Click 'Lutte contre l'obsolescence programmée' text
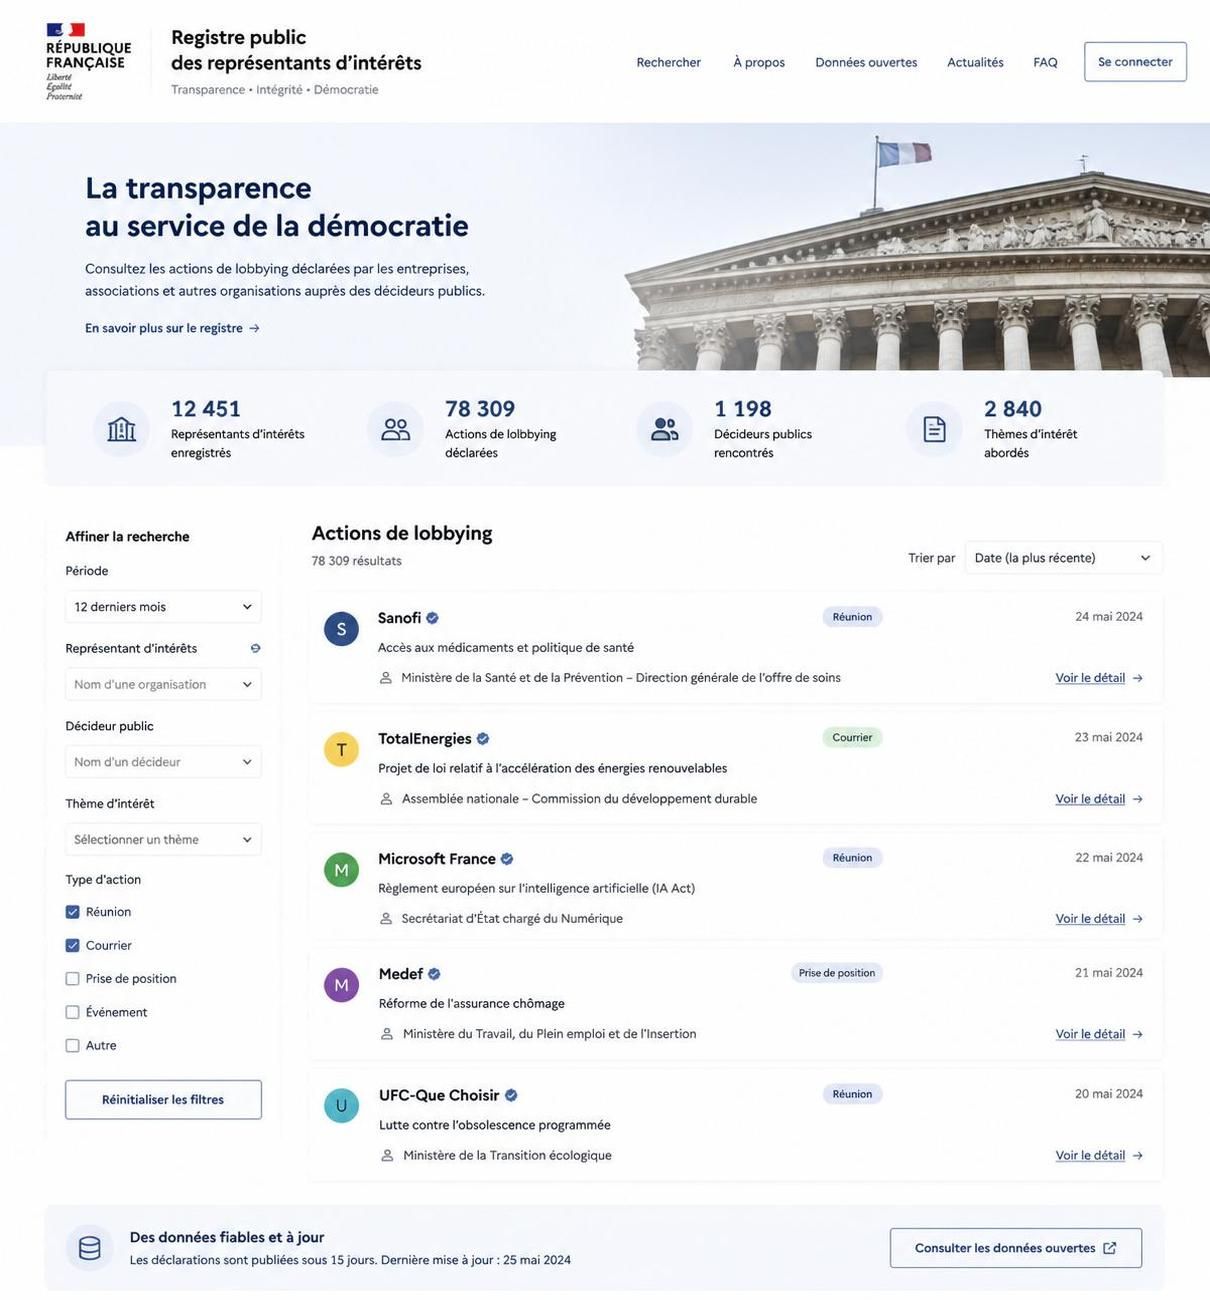This screenshot has width=1210, height=1300. point(495,1125)
